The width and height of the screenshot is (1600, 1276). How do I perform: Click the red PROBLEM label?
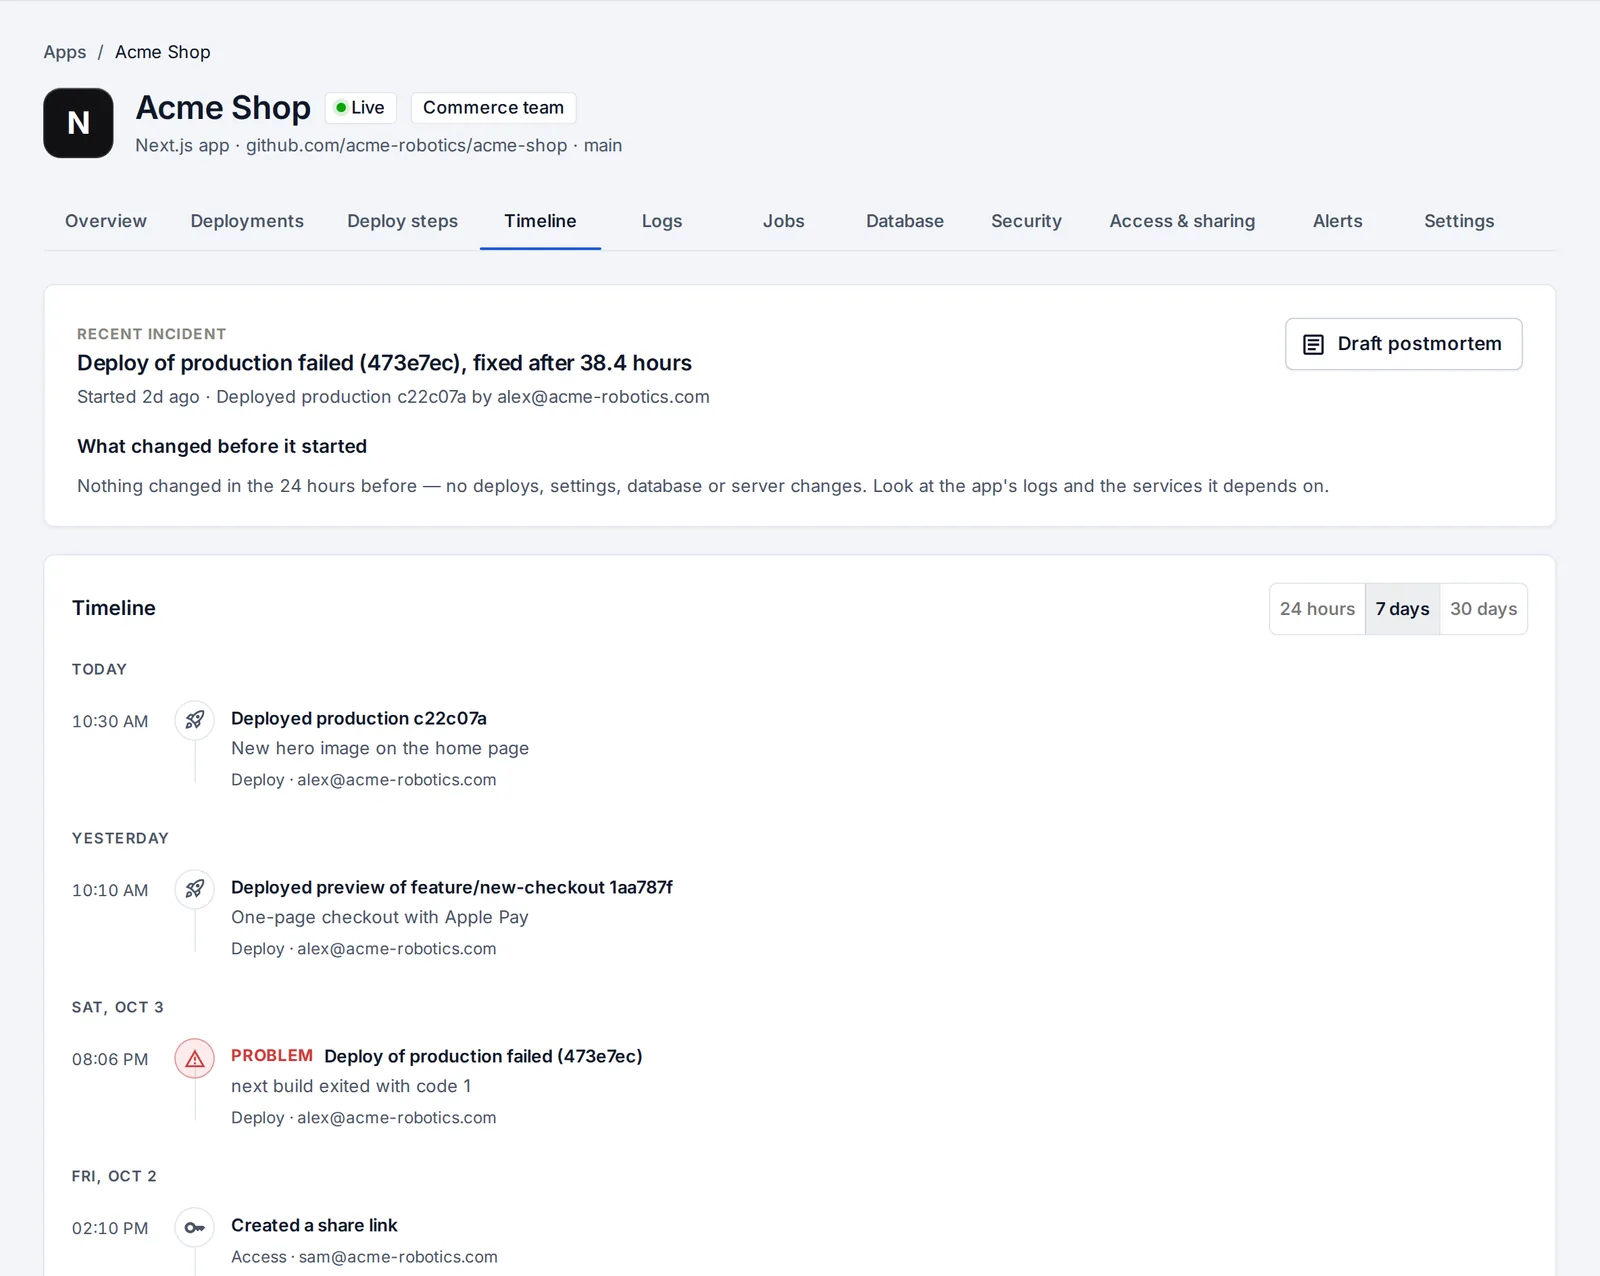tap(272, 1056)
